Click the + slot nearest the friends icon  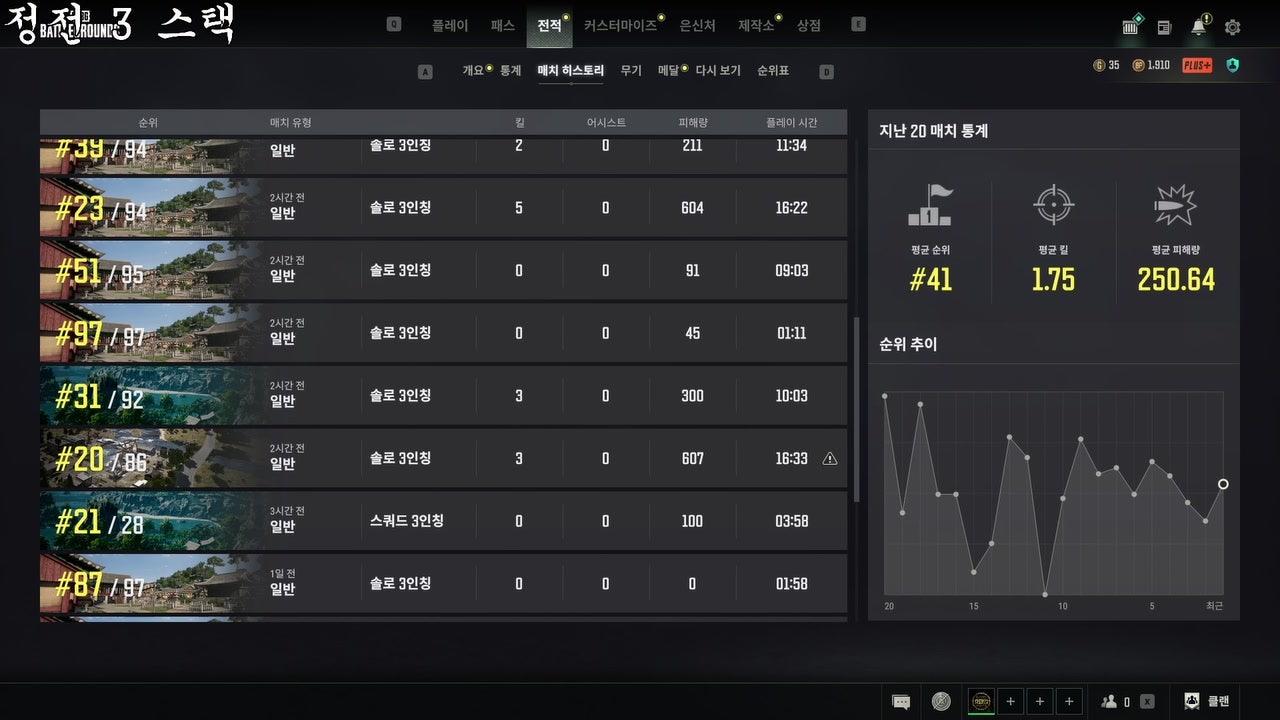1069,702
